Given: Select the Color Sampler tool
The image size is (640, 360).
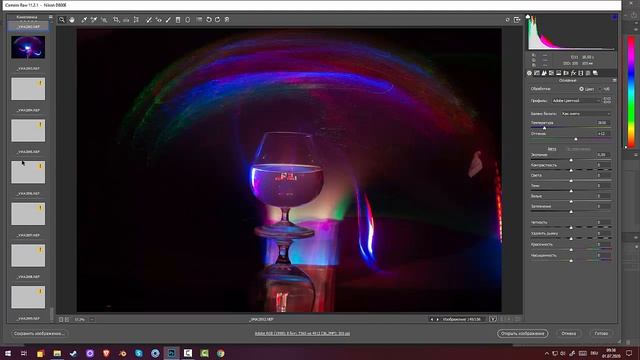Looking at the screenshot, I should pyautogui.click(x=94, y=20).
